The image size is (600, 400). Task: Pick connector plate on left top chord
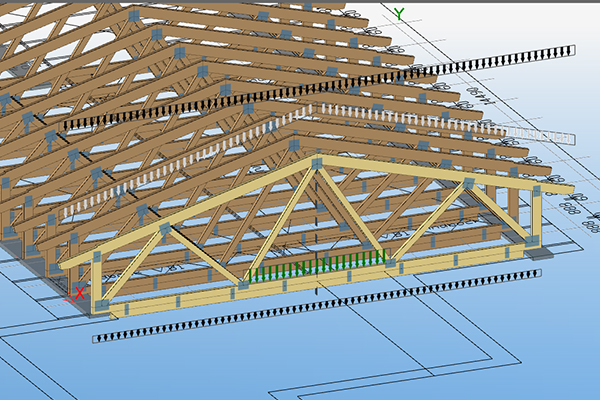tap(165, 231)
